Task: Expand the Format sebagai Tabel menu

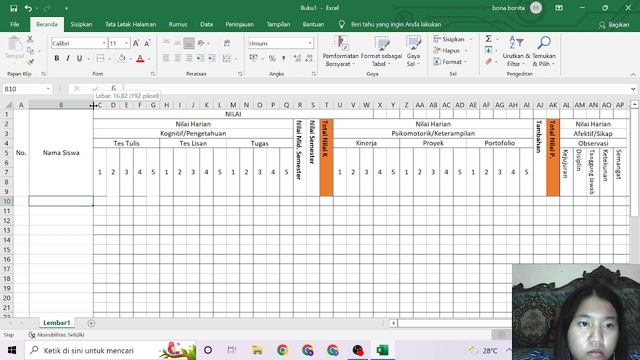Action: pos(382,52)
